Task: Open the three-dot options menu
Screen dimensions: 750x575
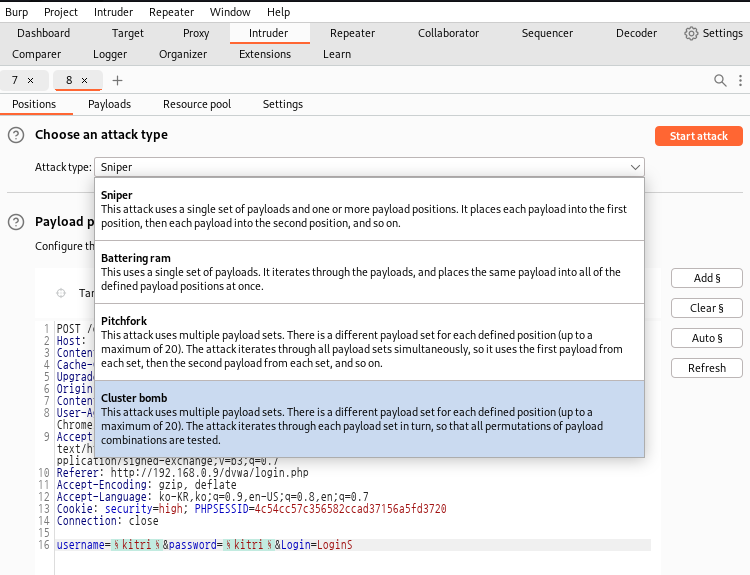Action: [740, 80]
